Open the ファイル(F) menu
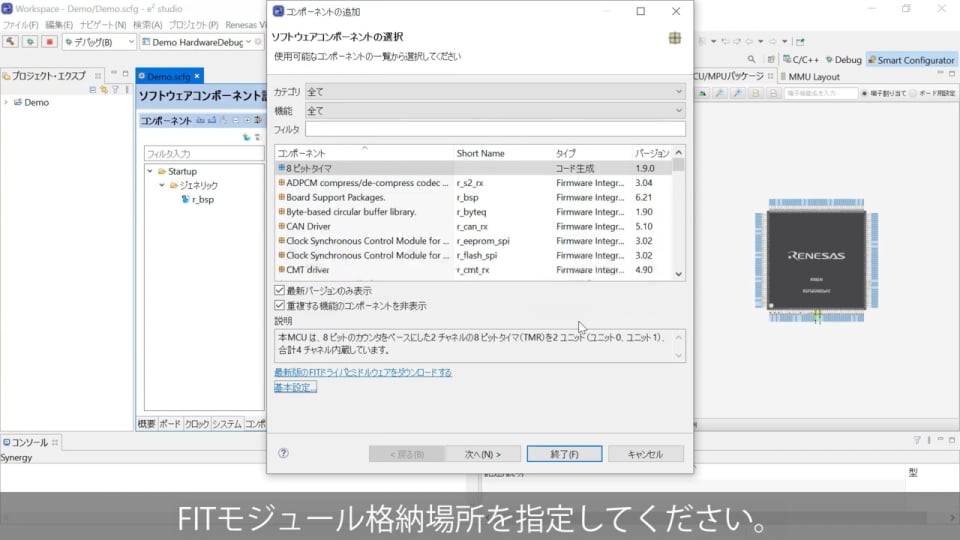The width and height of the screenshot is (960, 540). pyautogui.click(x=20, y=25)
